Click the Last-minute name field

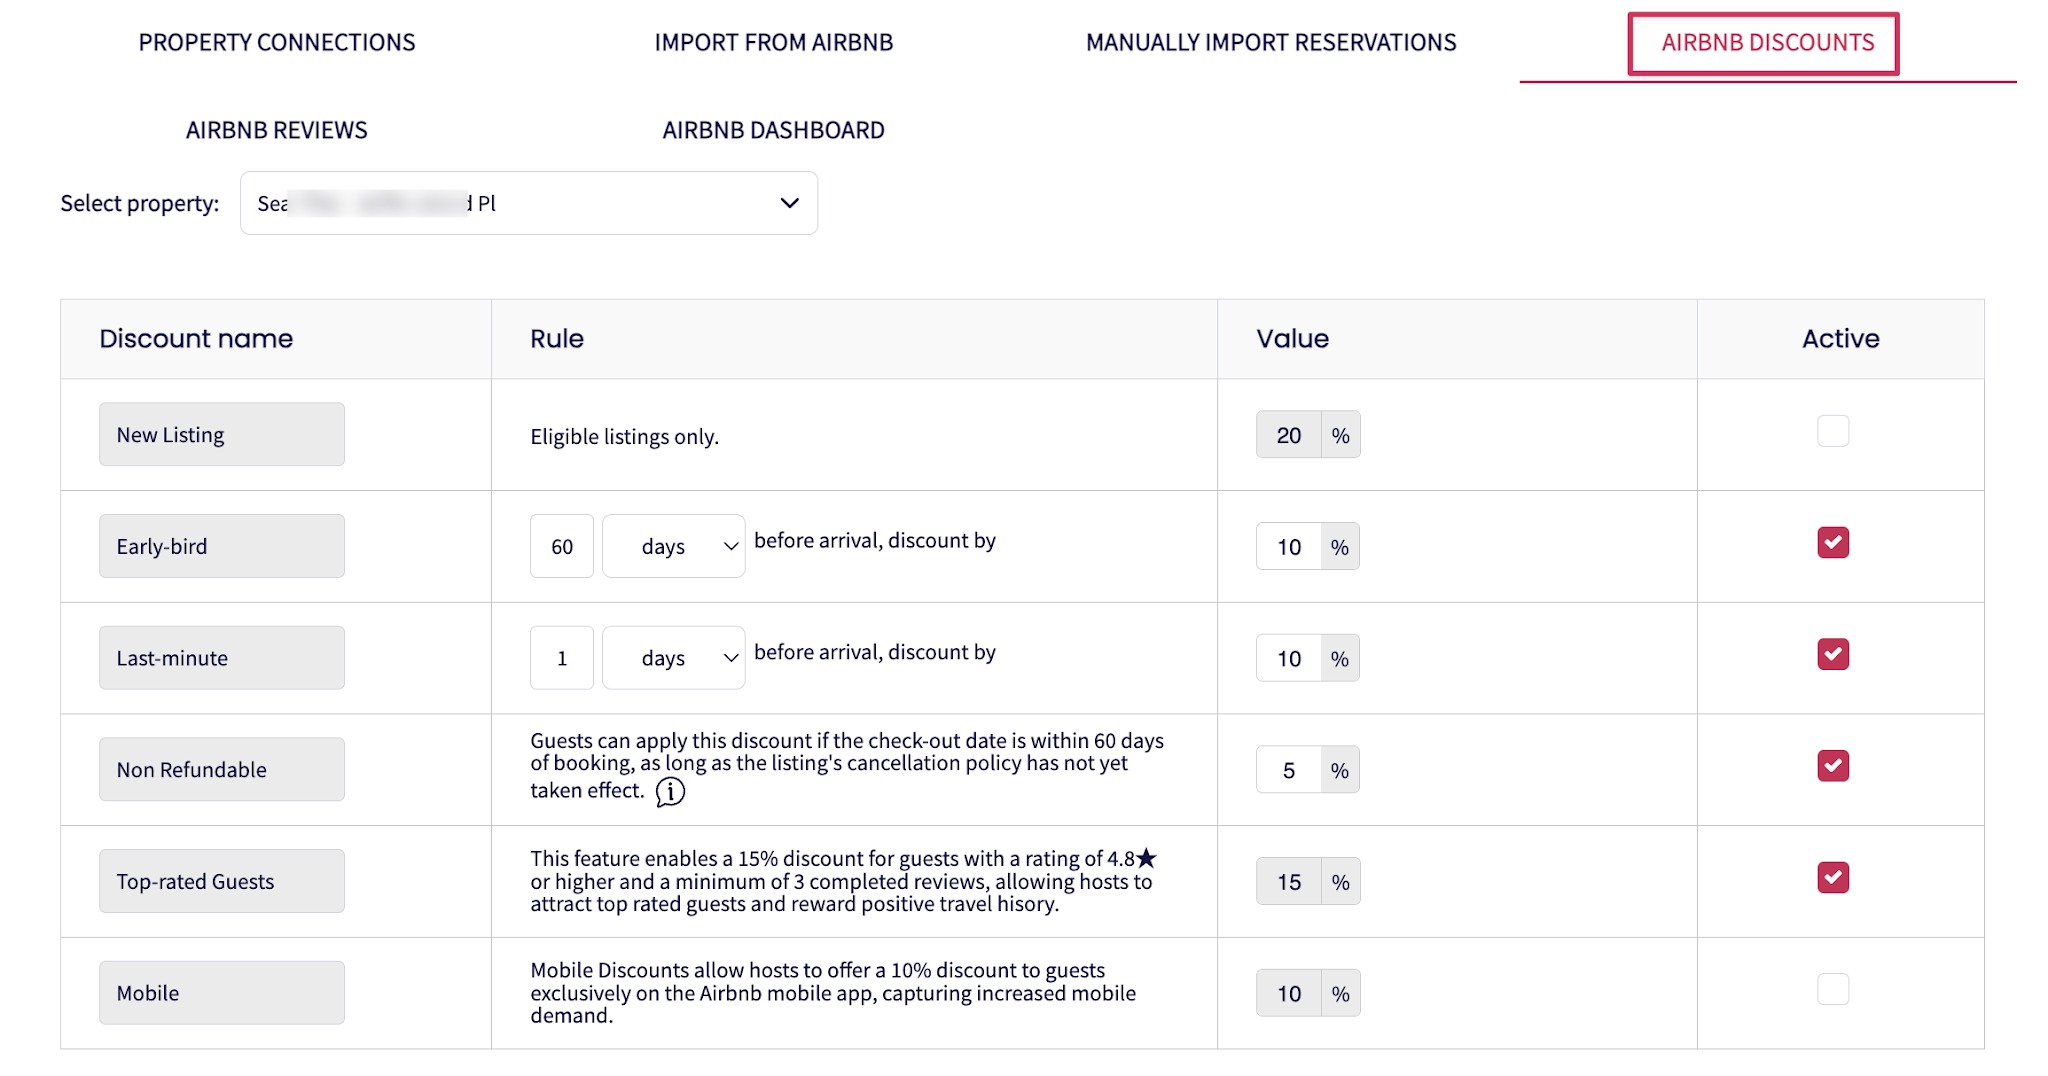tap(222, 658)
